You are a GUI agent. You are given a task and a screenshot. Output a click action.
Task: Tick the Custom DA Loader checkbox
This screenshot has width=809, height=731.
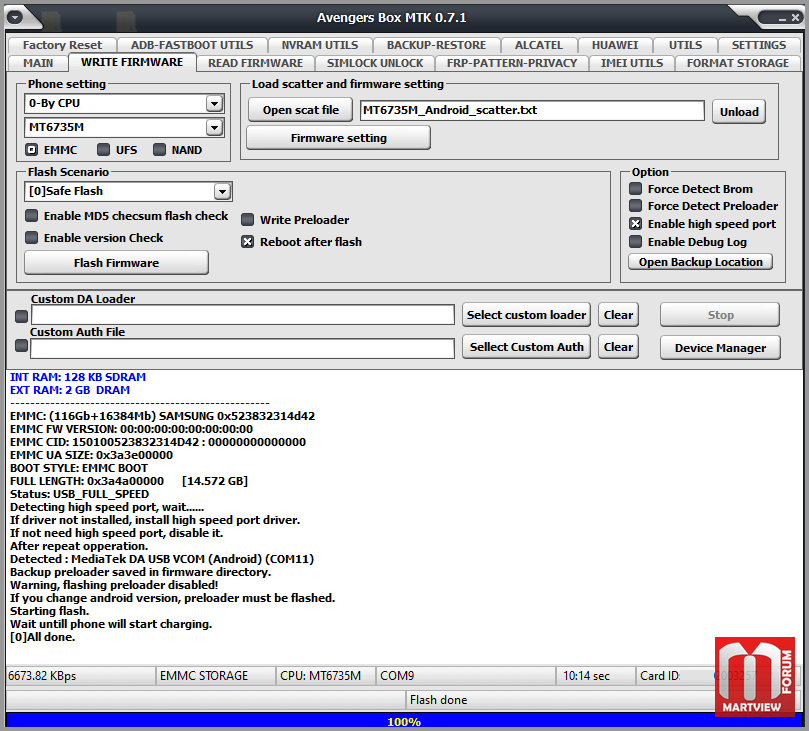(21, 316)
